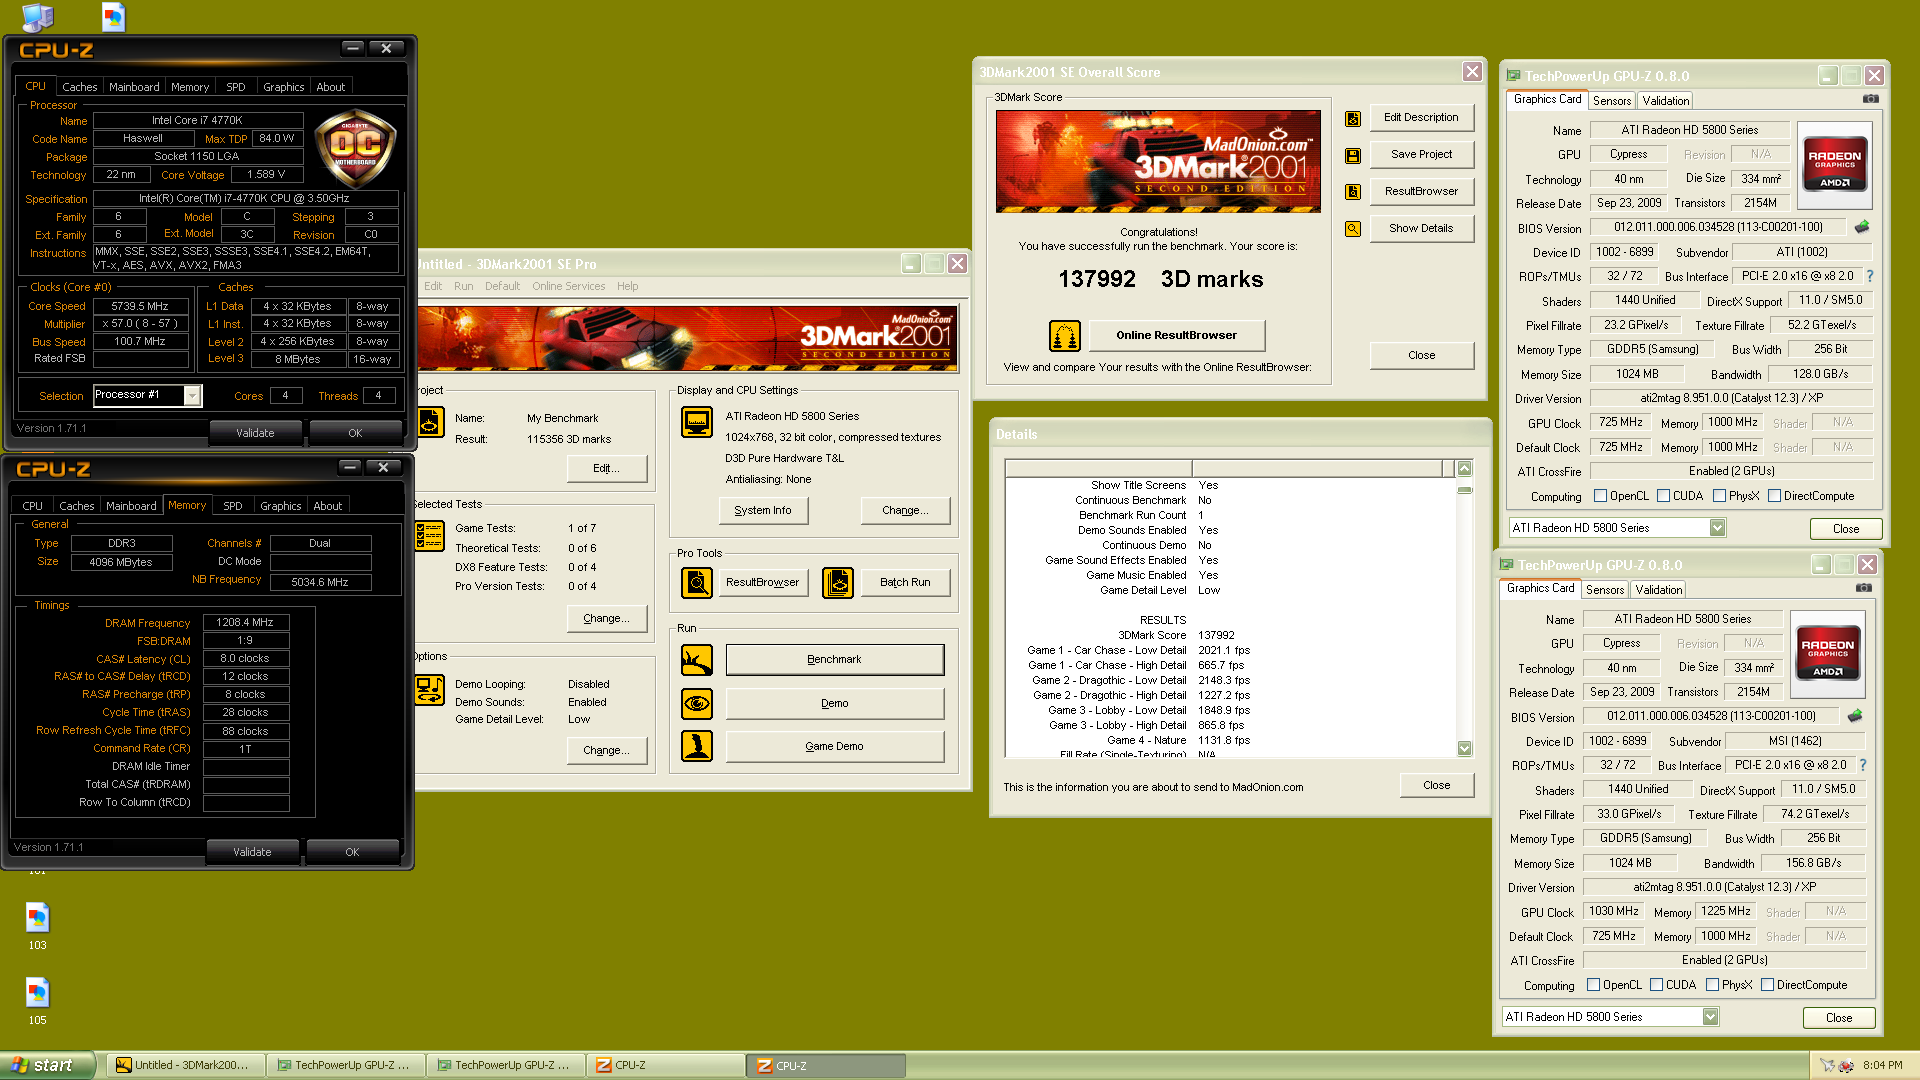The height and width of the screenshot is (1080, 1920).
Task: Open Processor #1 selection dropdown in CPU-Z
Action: click(192, 396)
